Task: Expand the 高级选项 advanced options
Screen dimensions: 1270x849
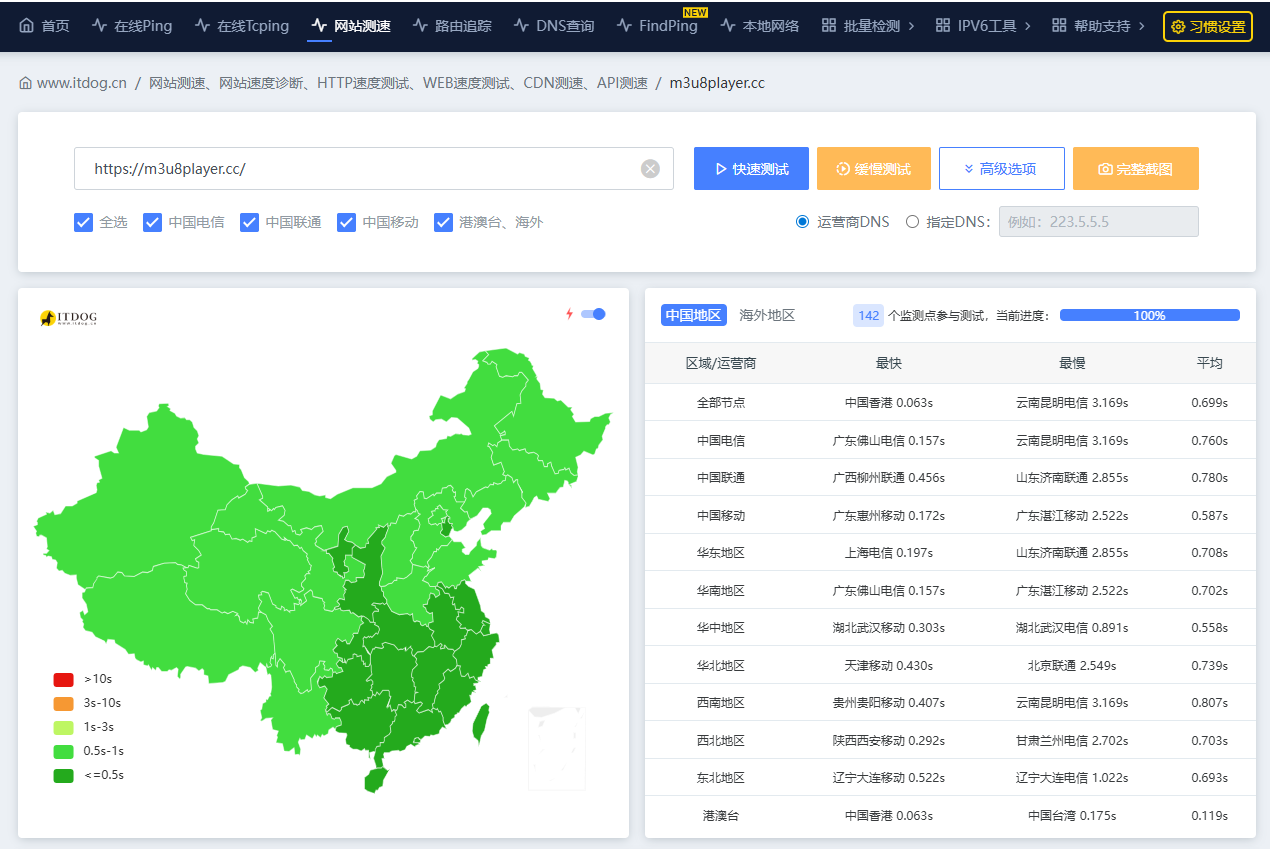Action: pos(1001,169)
